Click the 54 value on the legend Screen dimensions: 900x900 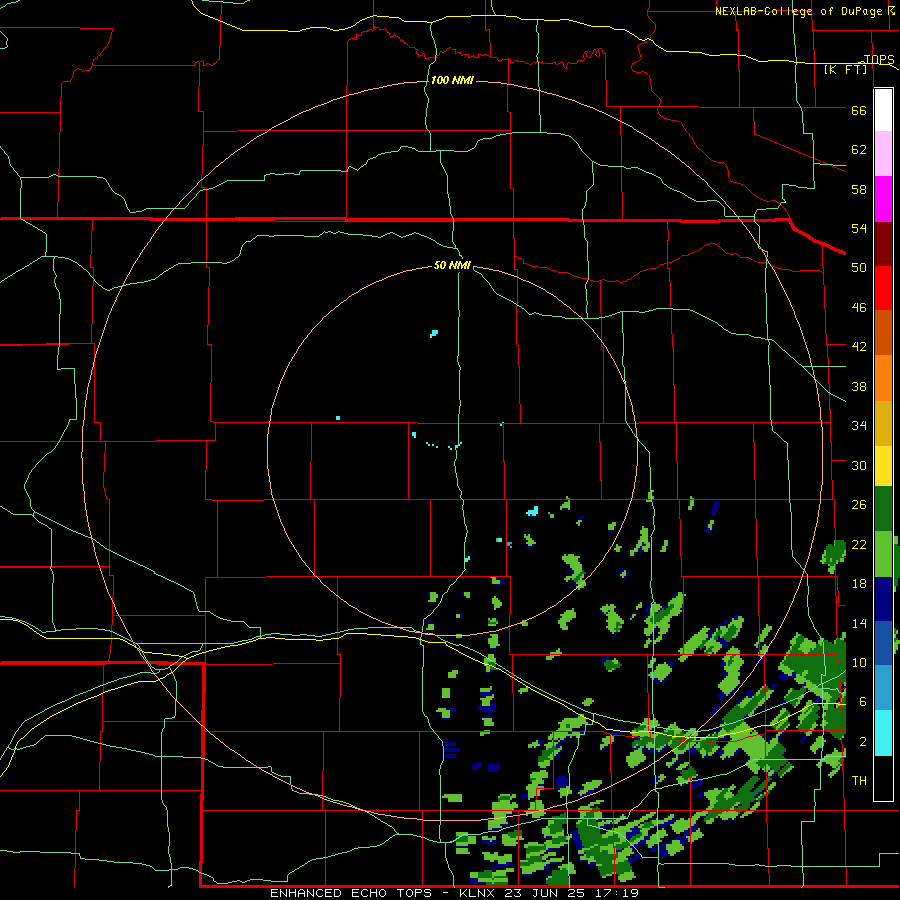(859, 228)
